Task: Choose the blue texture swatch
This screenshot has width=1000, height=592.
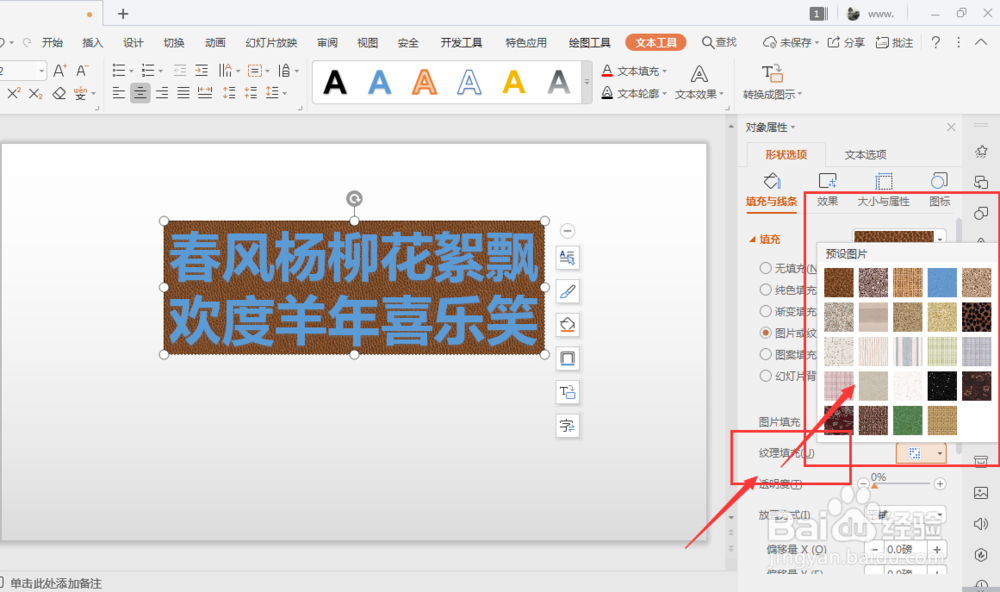Action: click(x=942, y=283)
